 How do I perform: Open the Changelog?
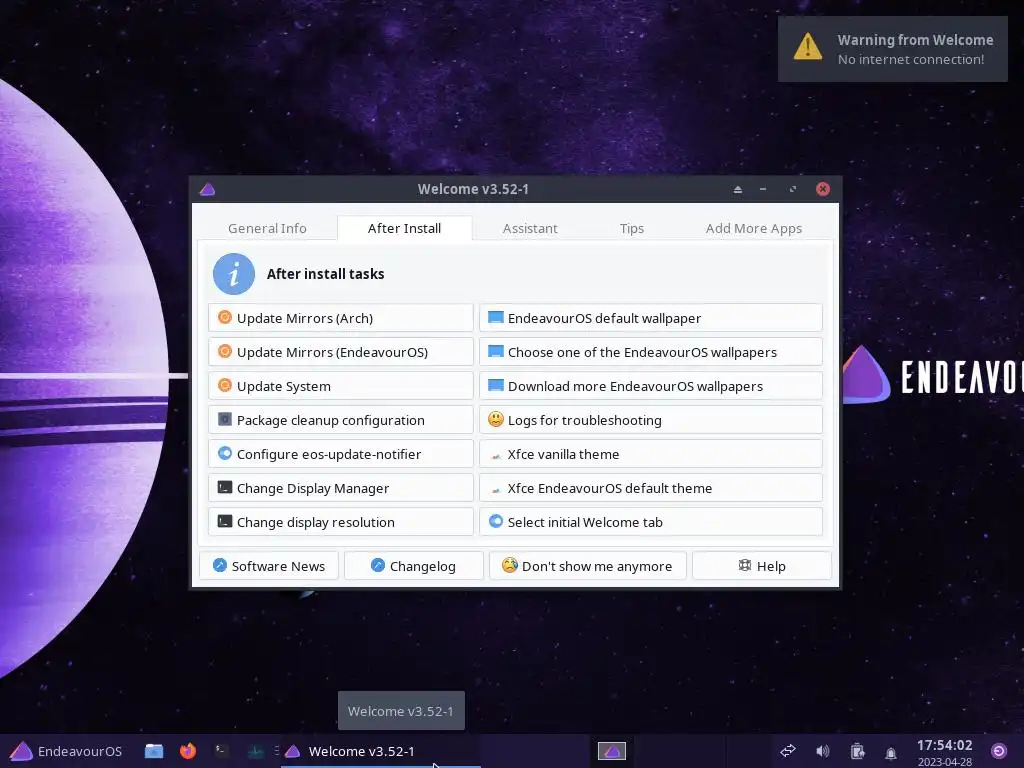click(x=413, y=566)
